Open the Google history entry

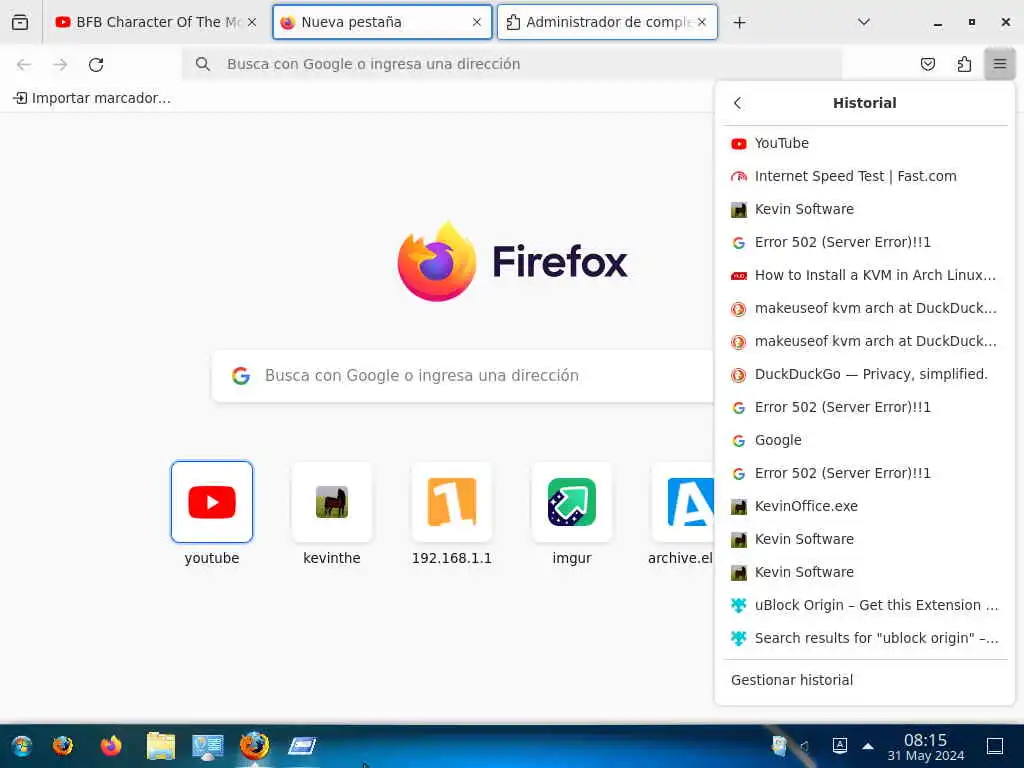[865, 440]
